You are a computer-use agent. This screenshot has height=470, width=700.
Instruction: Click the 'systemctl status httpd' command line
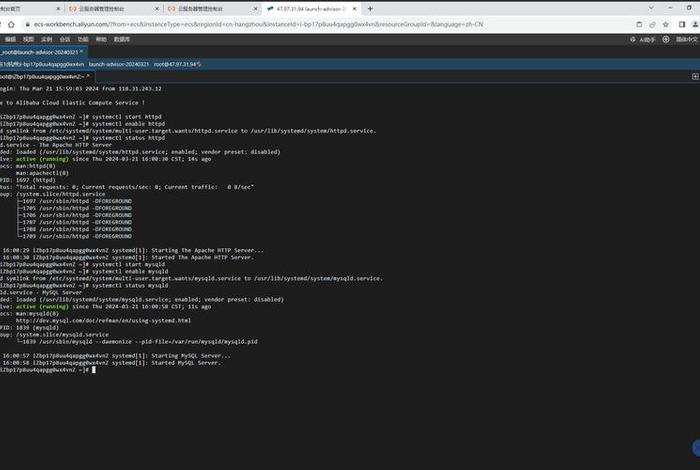pyautogui.click(x=129, y=138)
